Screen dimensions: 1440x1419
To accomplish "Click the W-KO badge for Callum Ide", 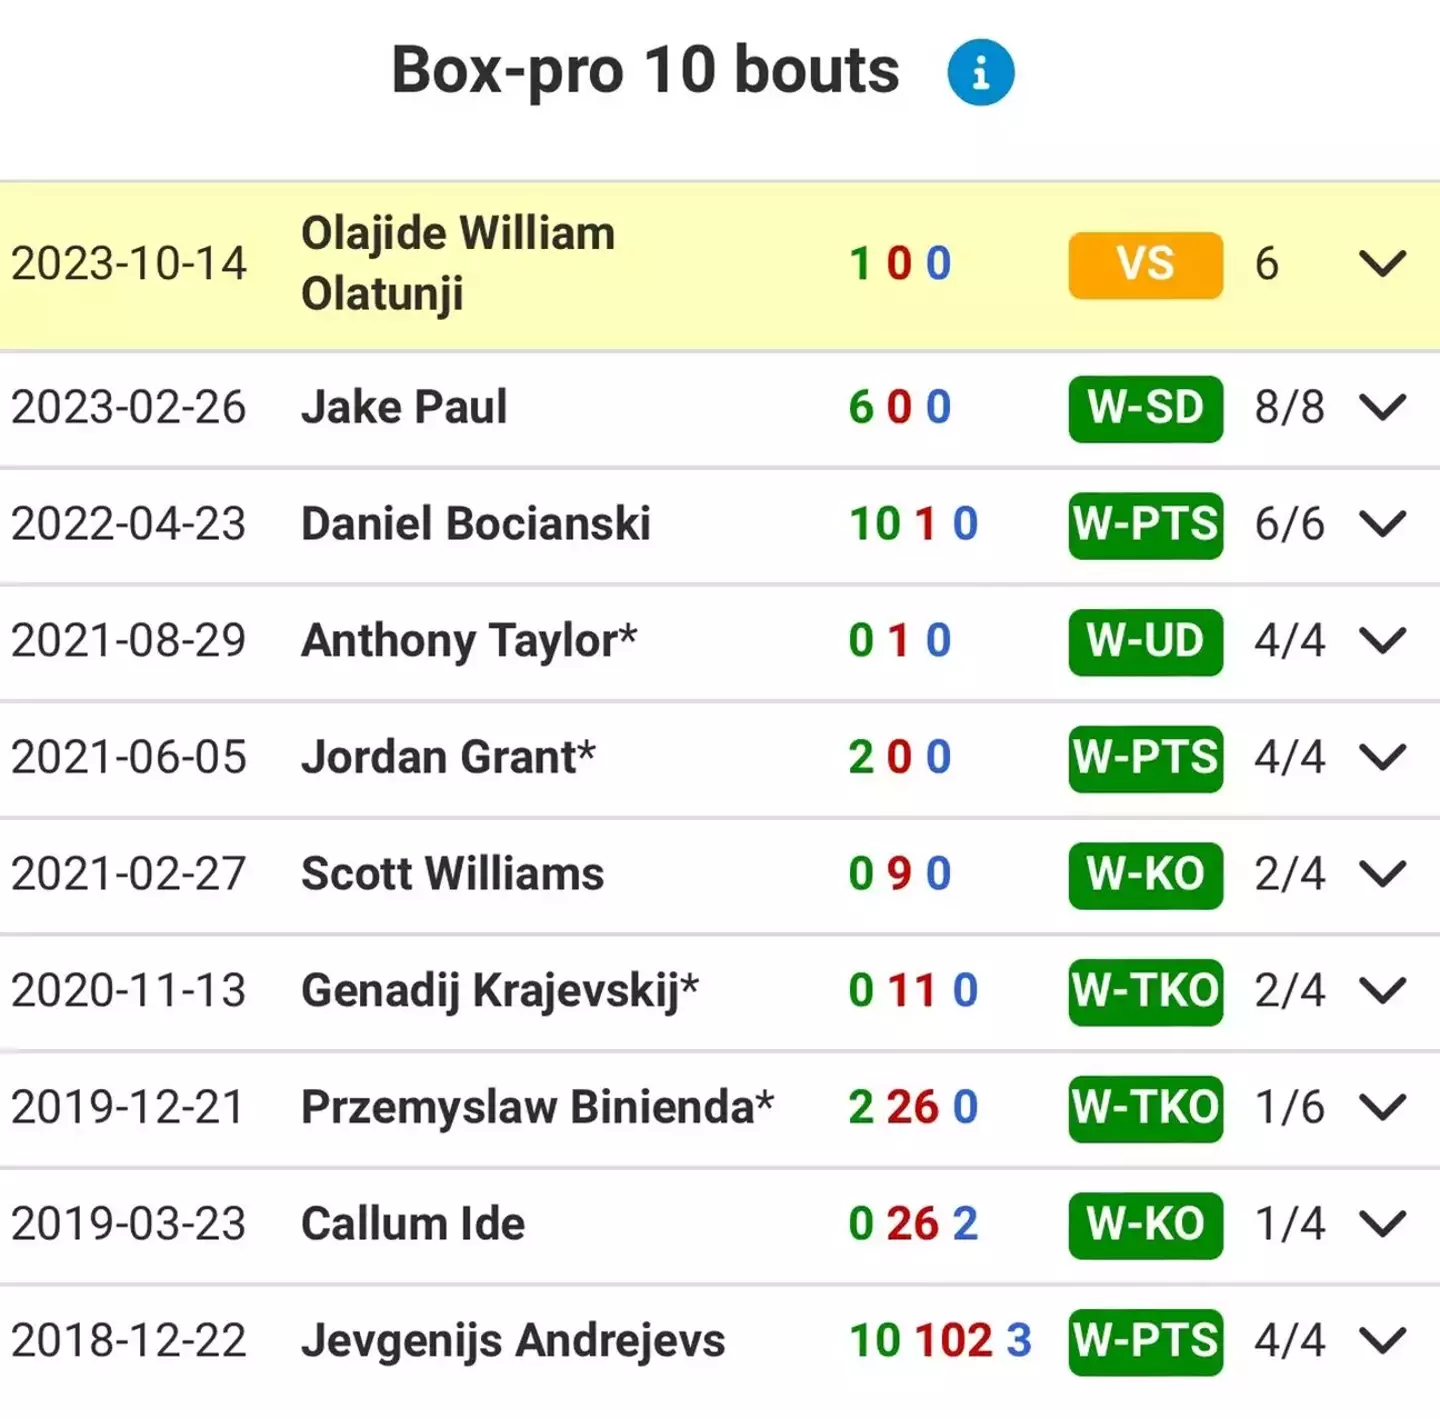I will pos(1144,1226).
